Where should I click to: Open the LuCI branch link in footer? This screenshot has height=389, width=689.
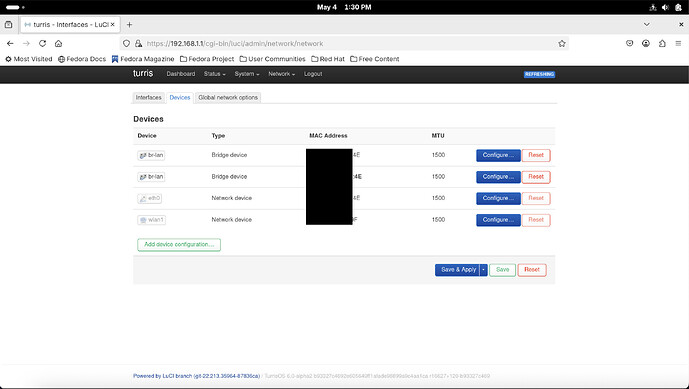[x=196, y=376]
